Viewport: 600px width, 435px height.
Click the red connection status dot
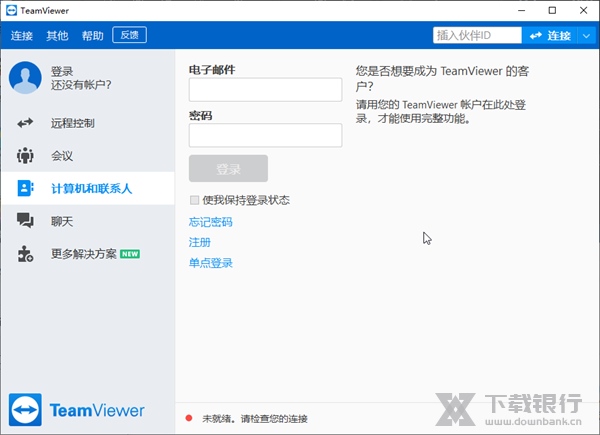click(x=189, y=418)
